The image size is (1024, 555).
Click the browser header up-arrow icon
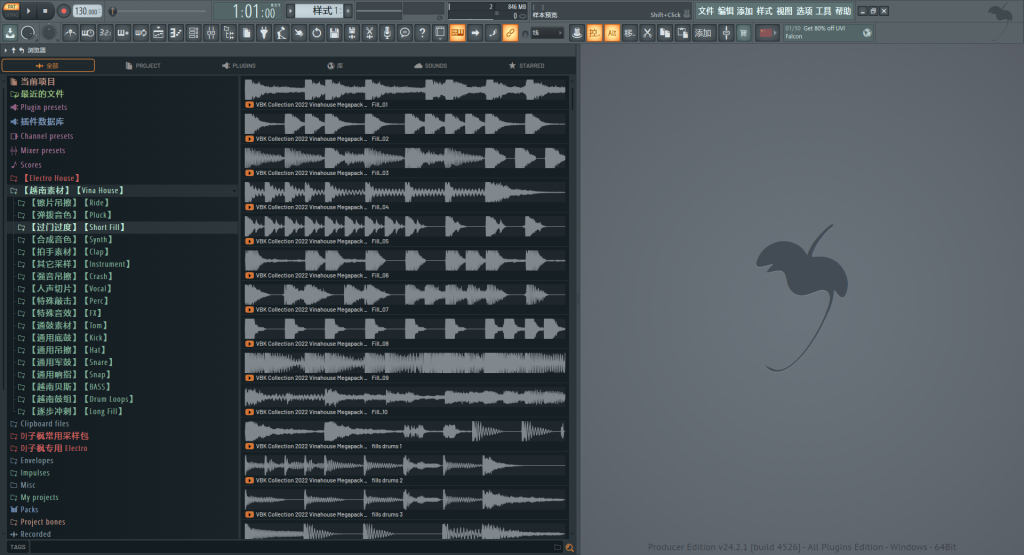(13, 50)
